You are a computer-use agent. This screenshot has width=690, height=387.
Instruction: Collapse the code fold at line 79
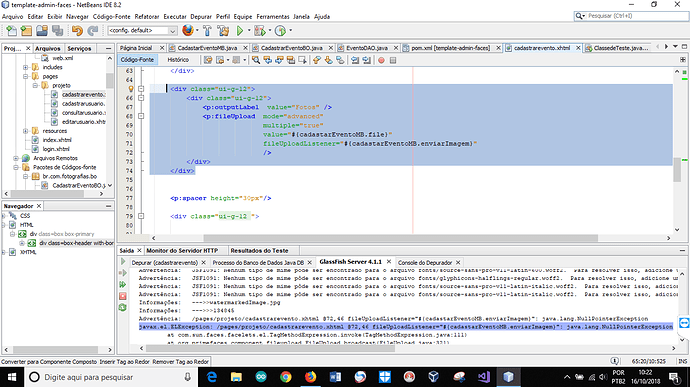(141, 216)
